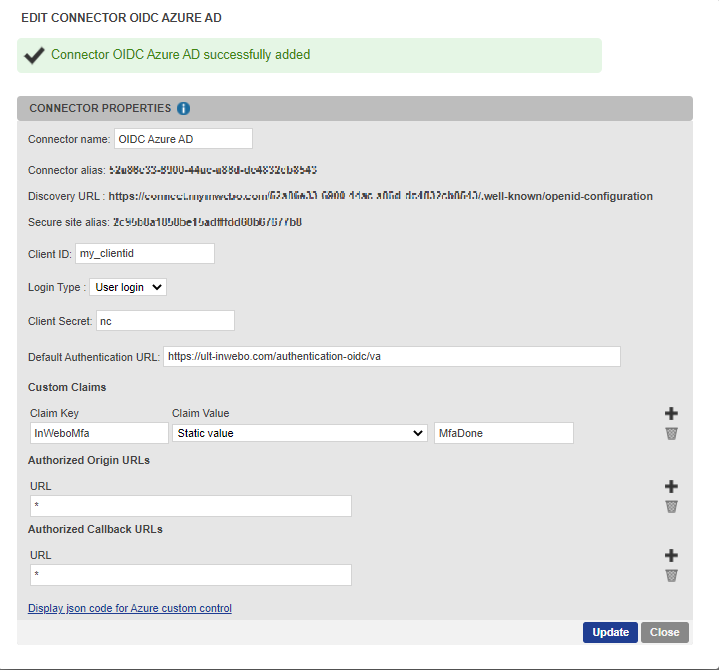Image resolution: width=719 pixels, height=670 pixels.
Task: Click the Update button
Action: [610, 632]
